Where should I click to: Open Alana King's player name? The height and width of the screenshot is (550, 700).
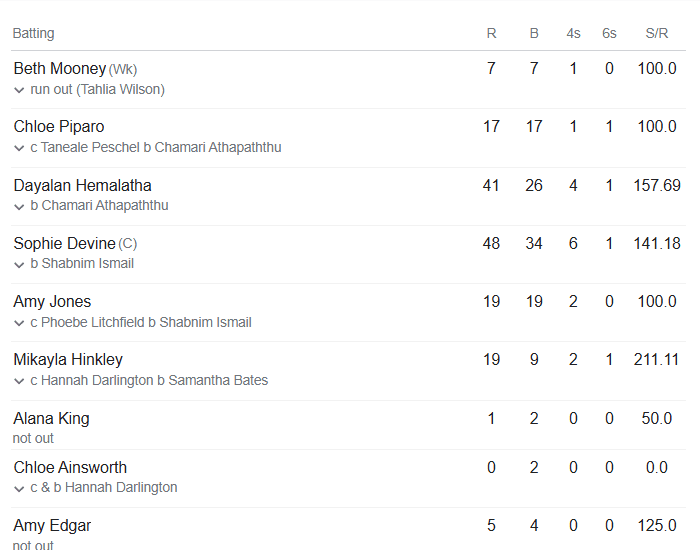click(x=51, y=418)
